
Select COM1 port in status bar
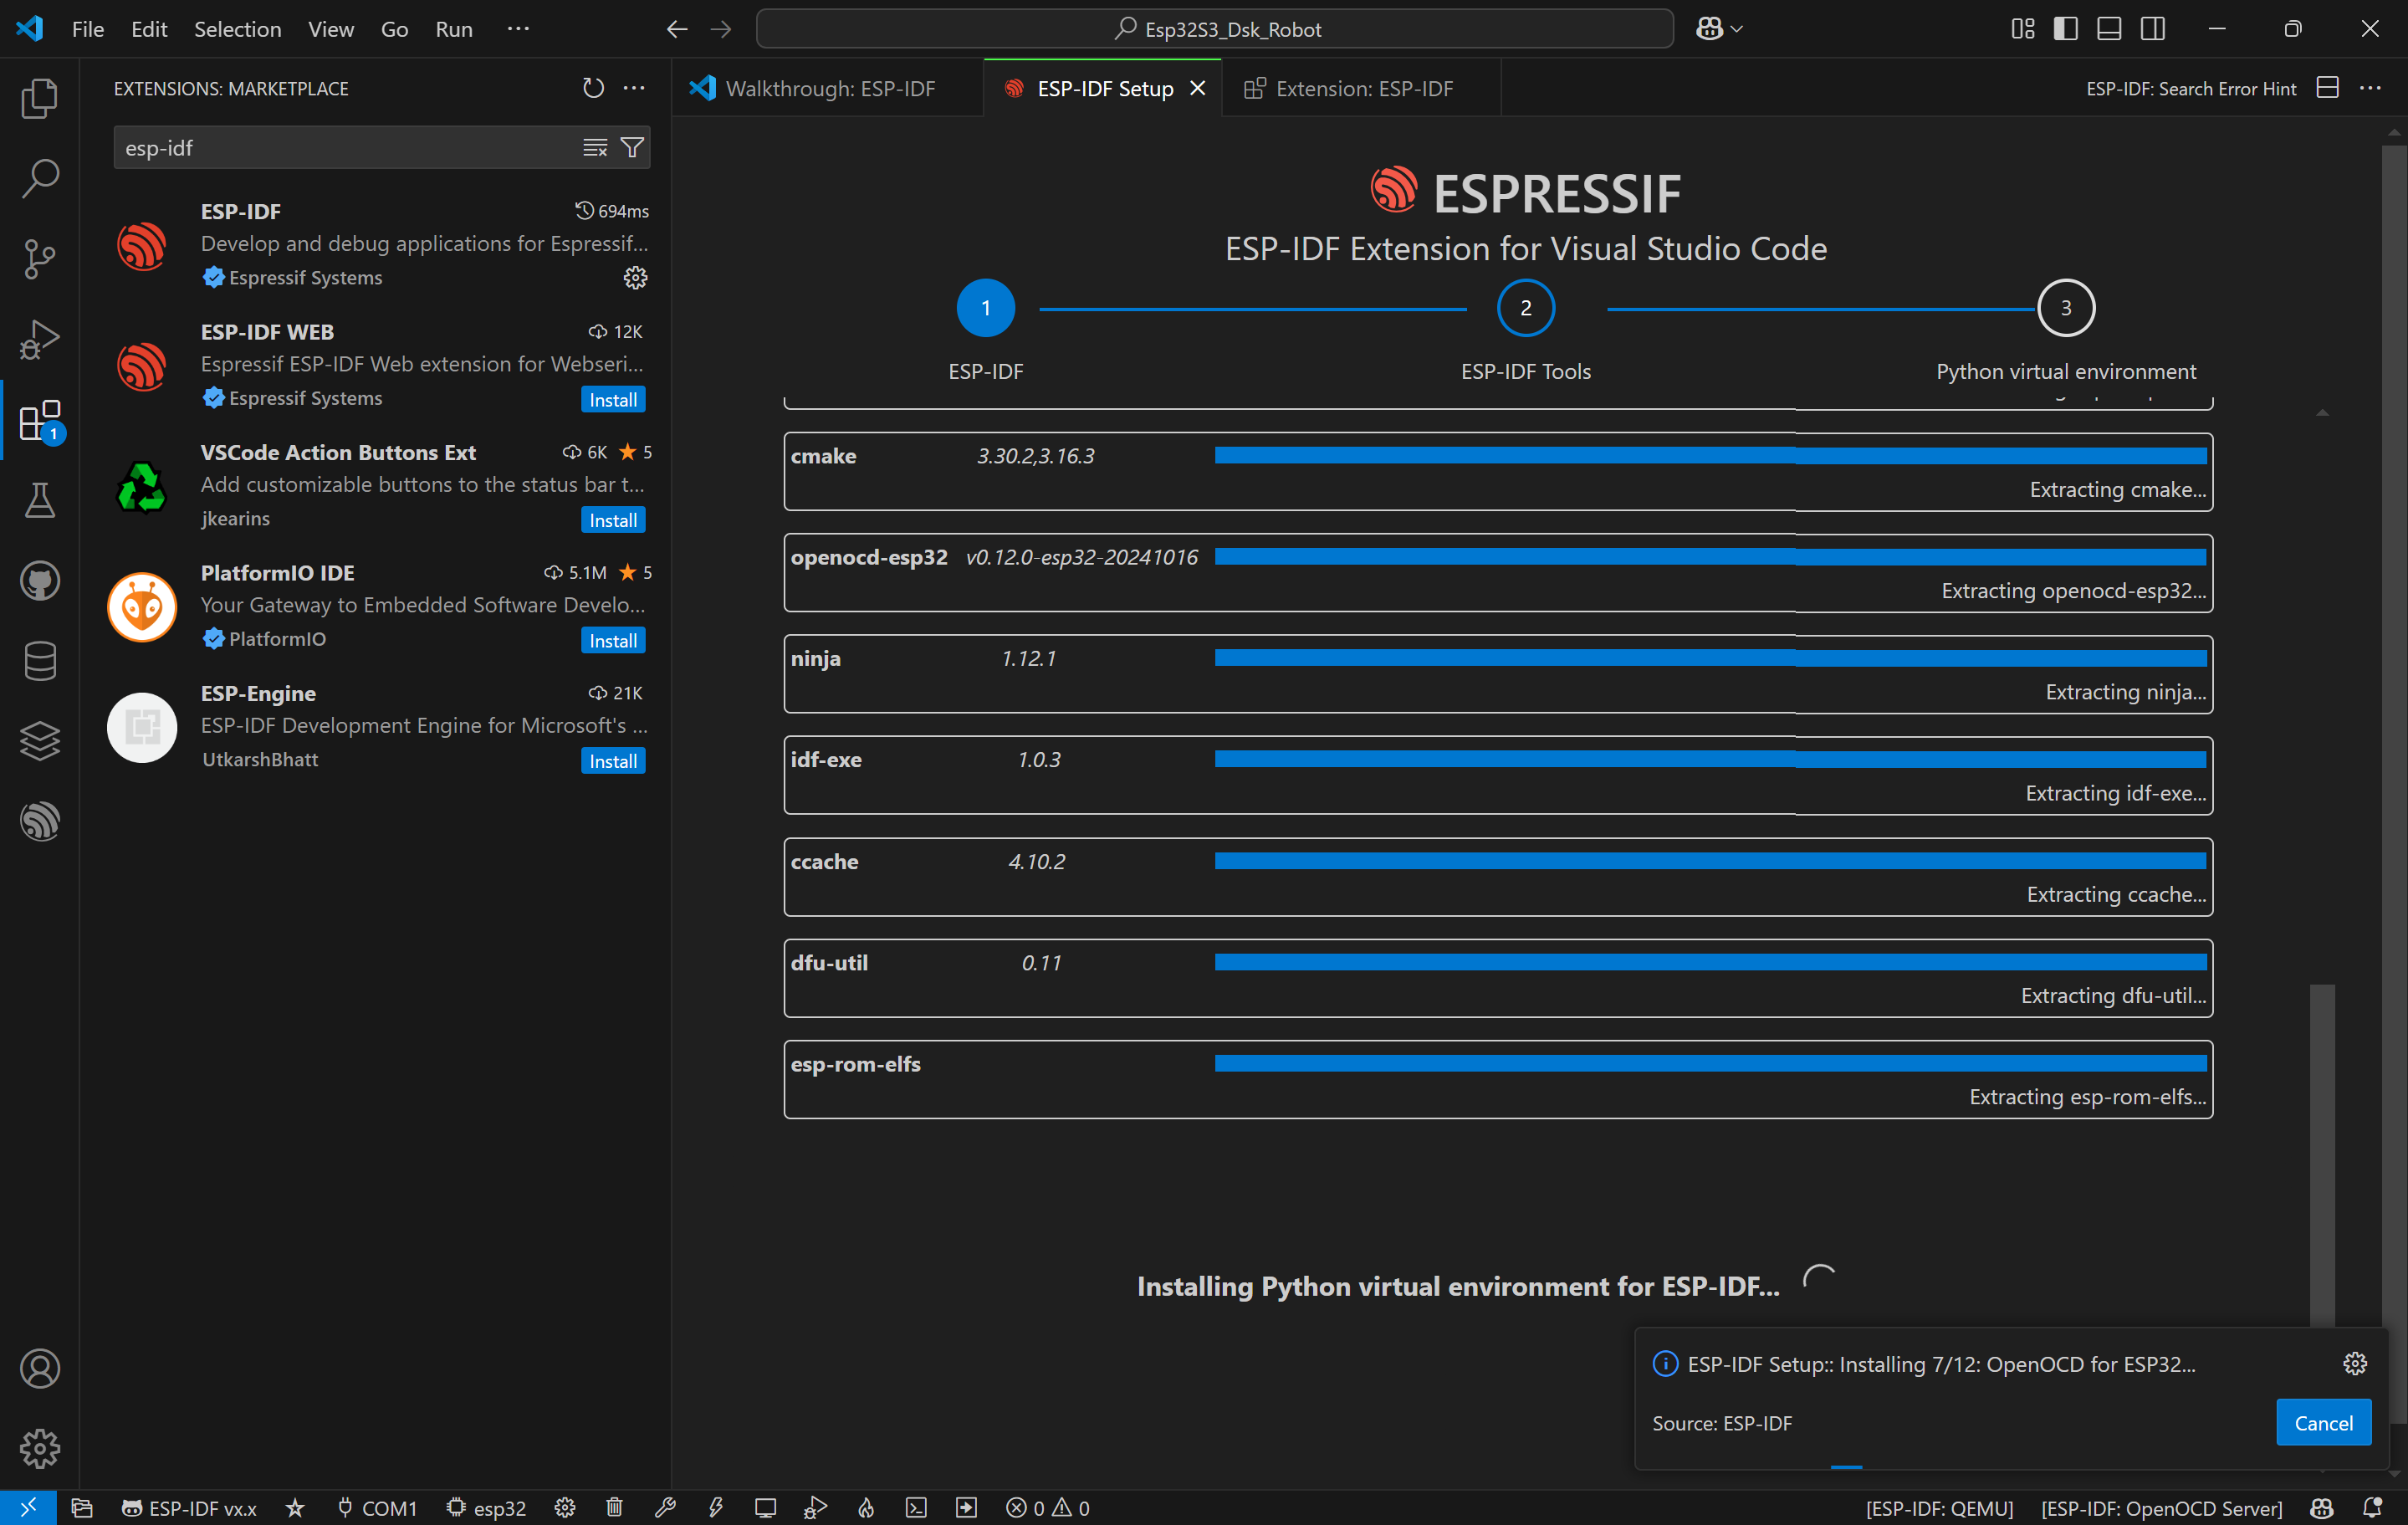click(377, 1507)
